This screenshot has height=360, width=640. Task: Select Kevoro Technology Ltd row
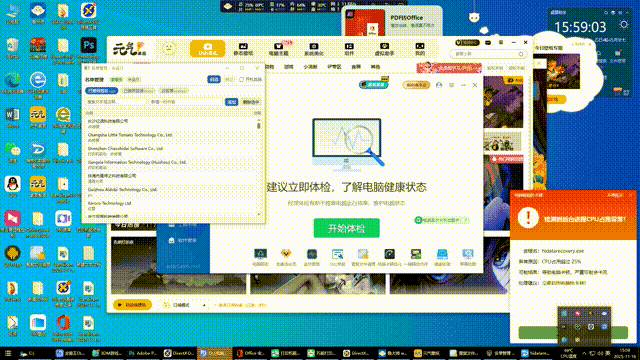tap(171, 205)
